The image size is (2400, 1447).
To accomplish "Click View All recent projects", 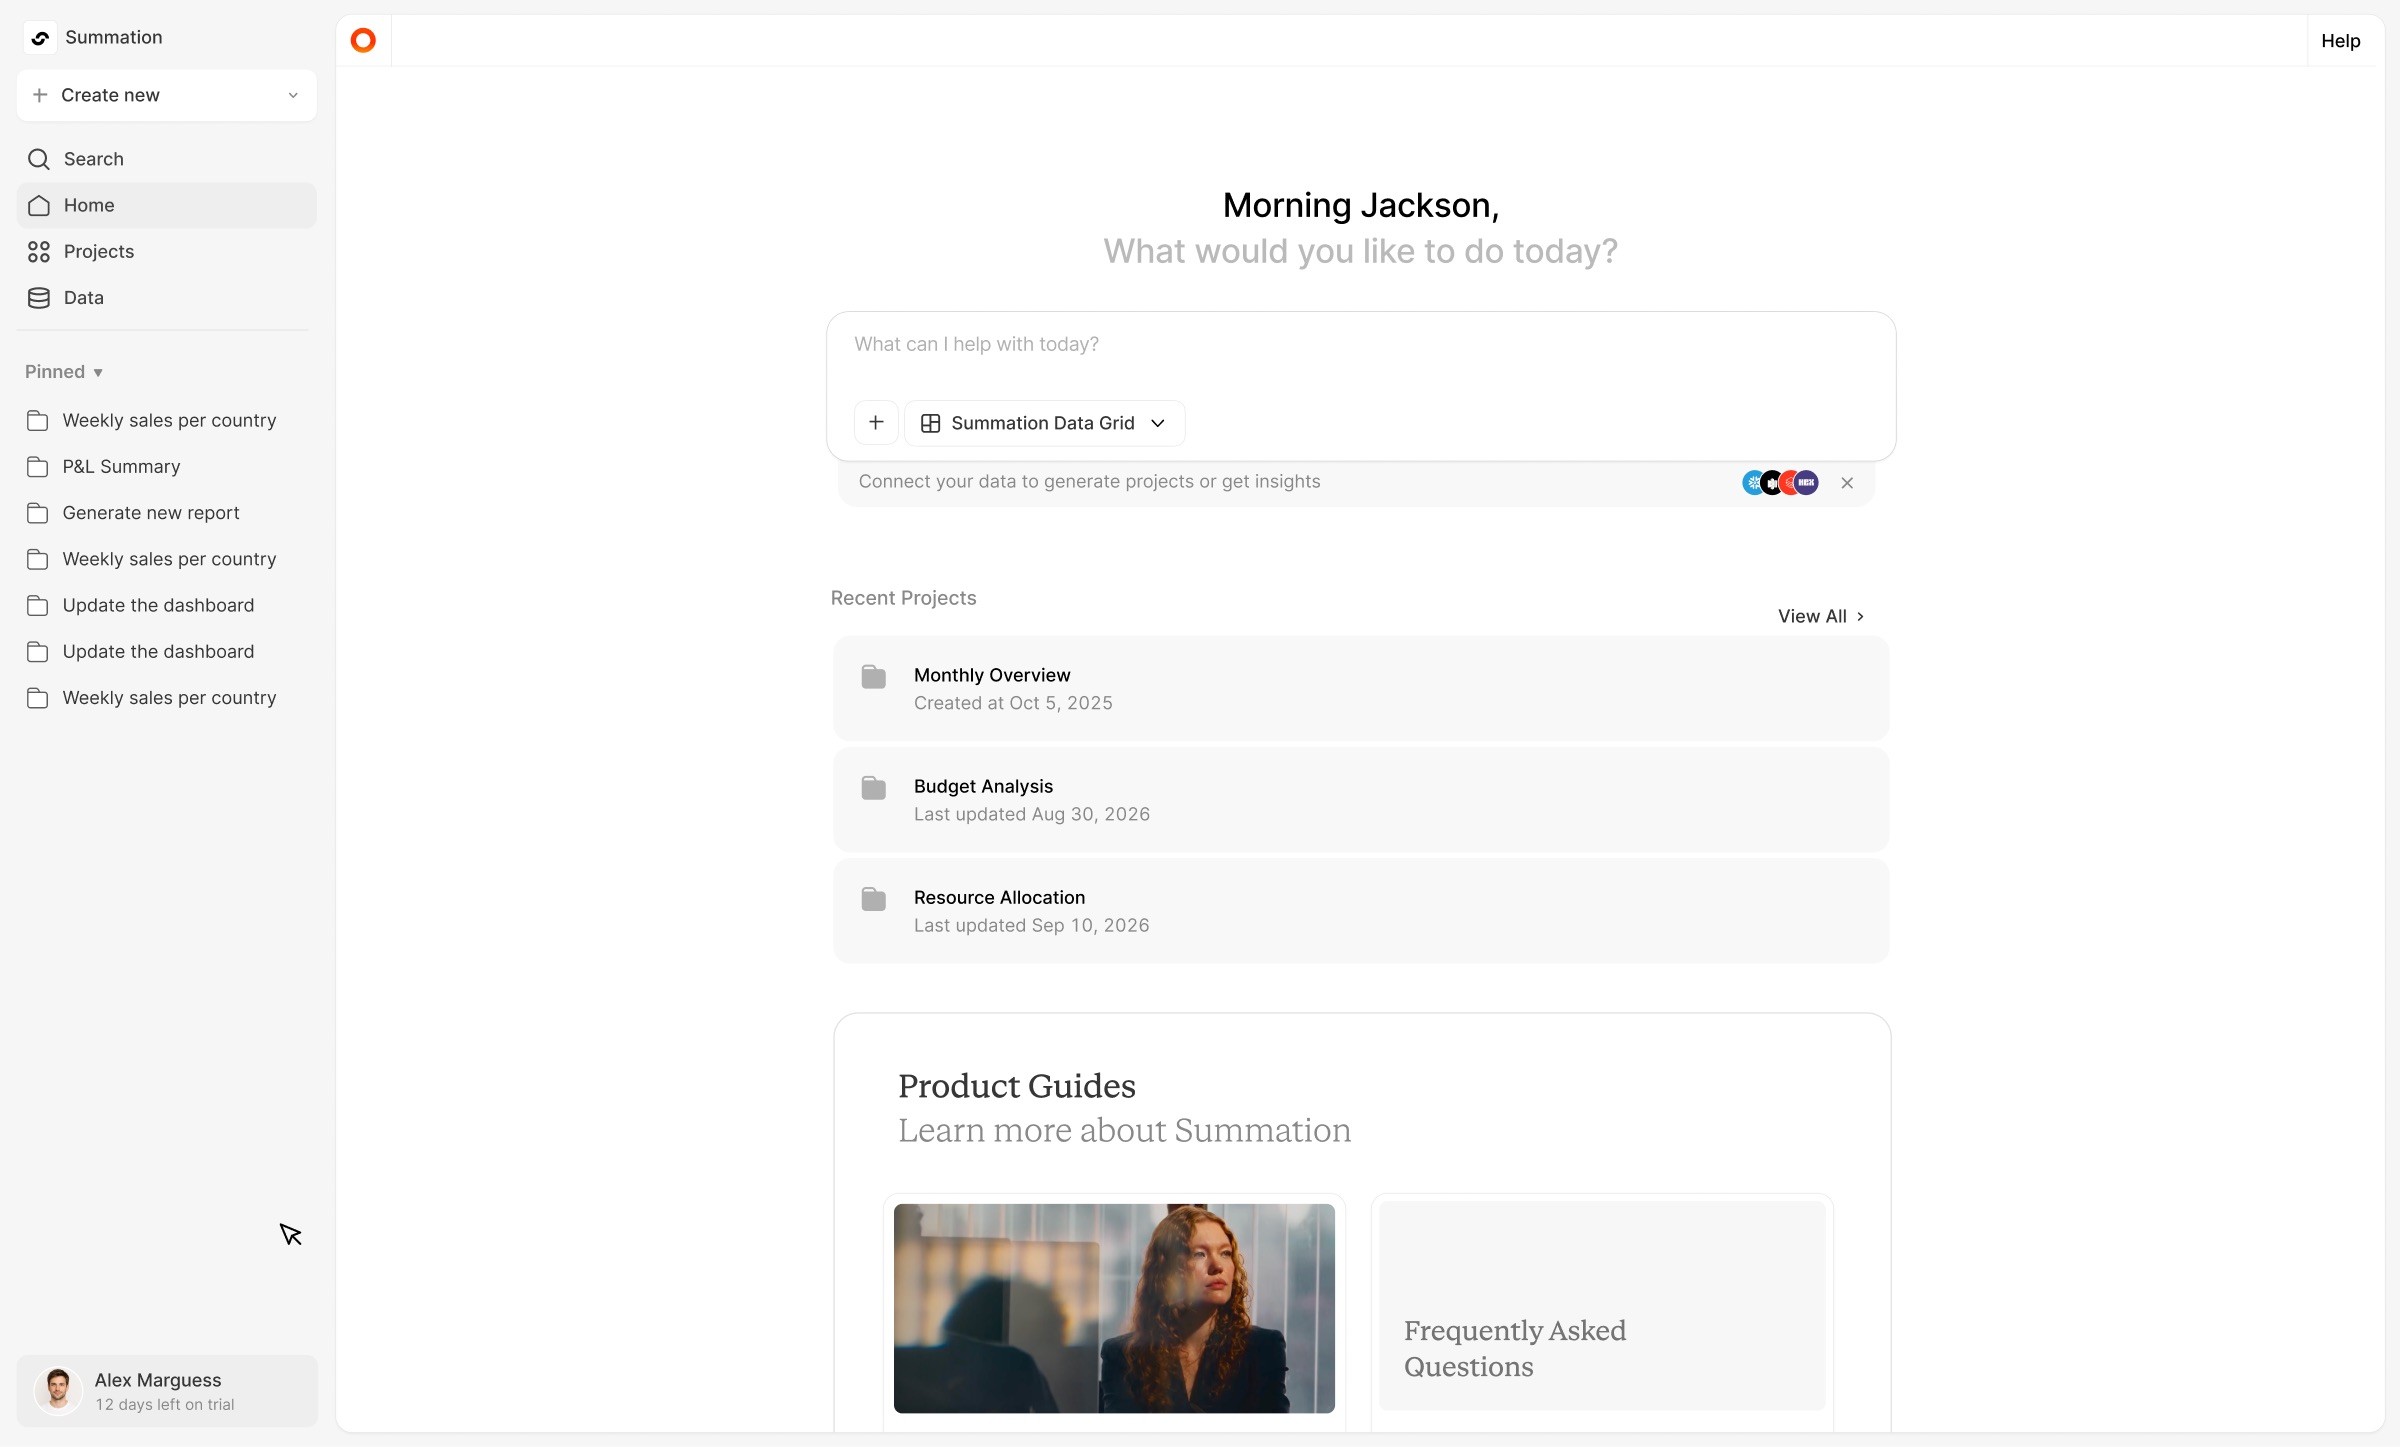I will [x=1820, y=616].
